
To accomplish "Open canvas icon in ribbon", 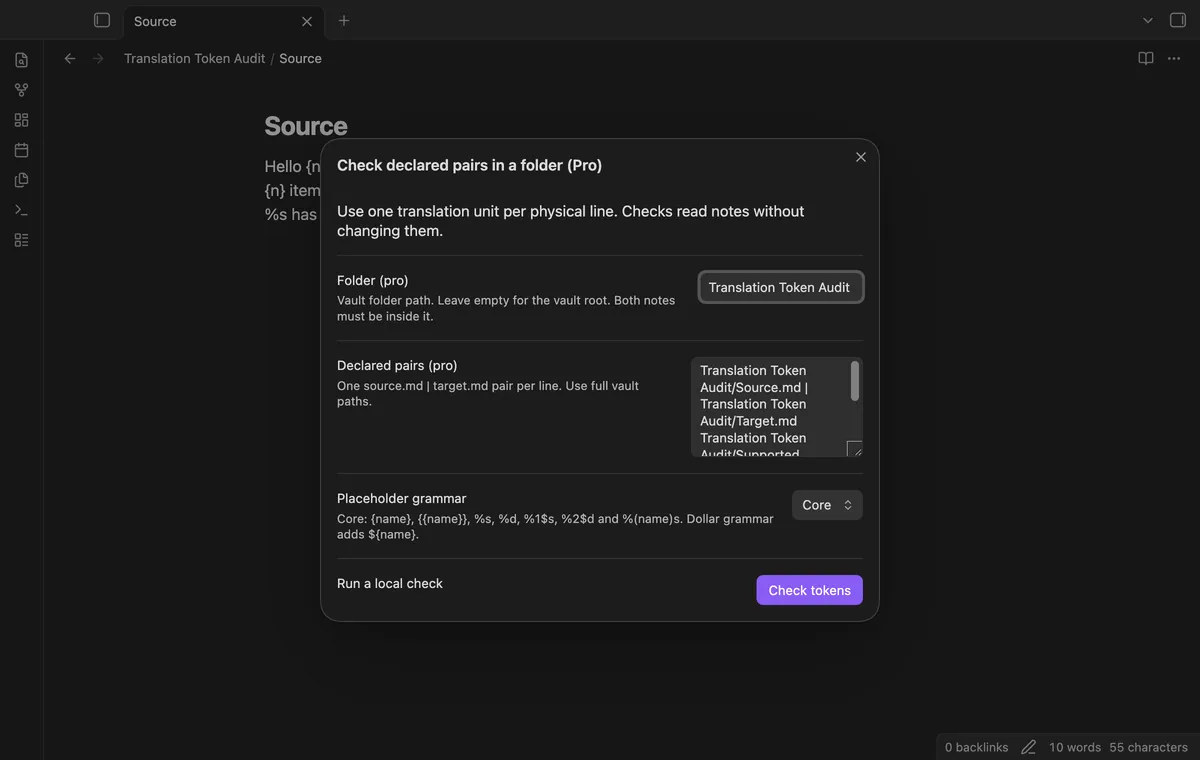I will (21, 120).
